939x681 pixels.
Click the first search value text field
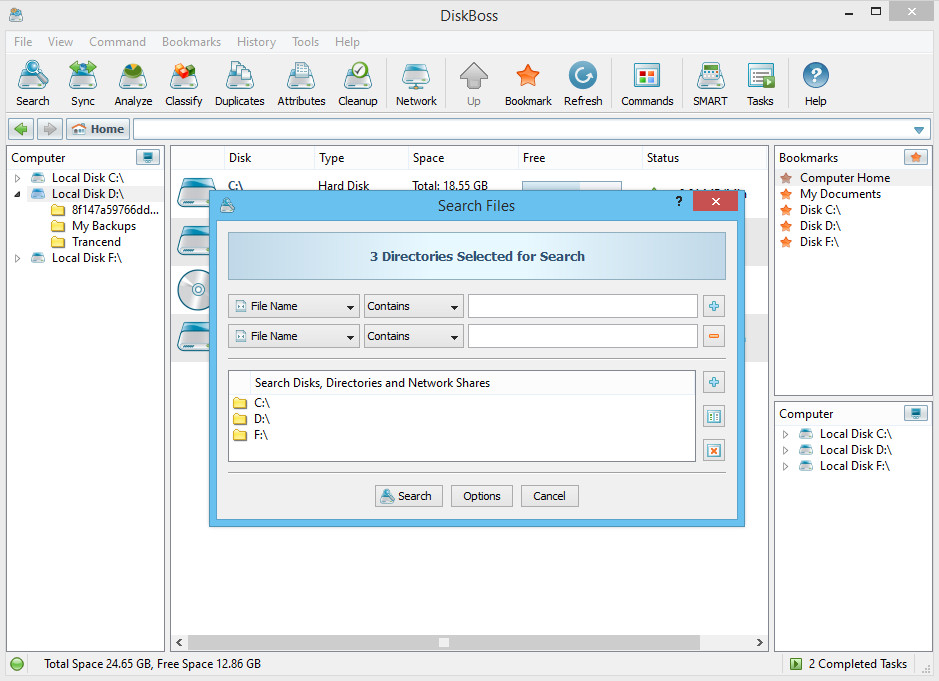coord(583,306)
